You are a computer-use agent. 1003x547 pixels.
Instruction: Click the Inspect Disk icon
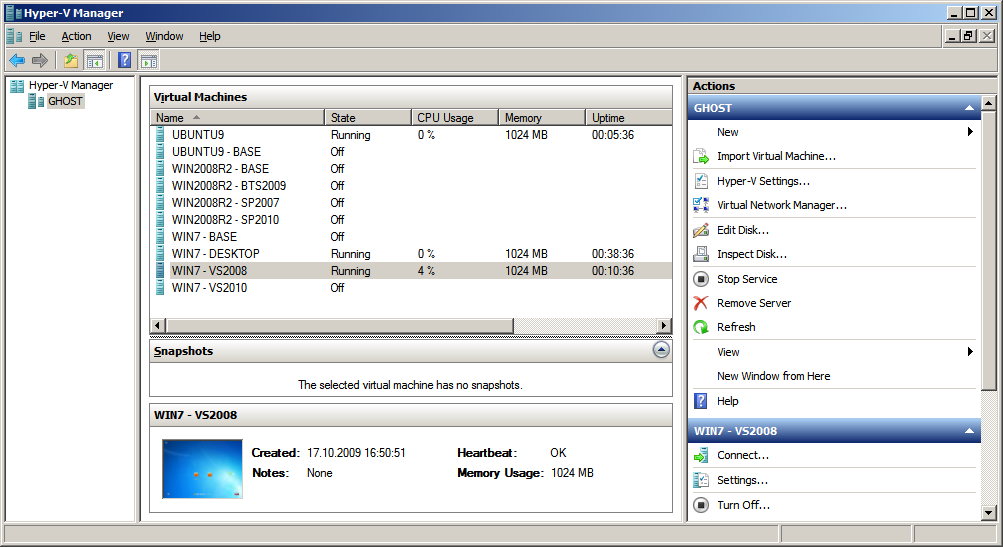click(701, 254)
